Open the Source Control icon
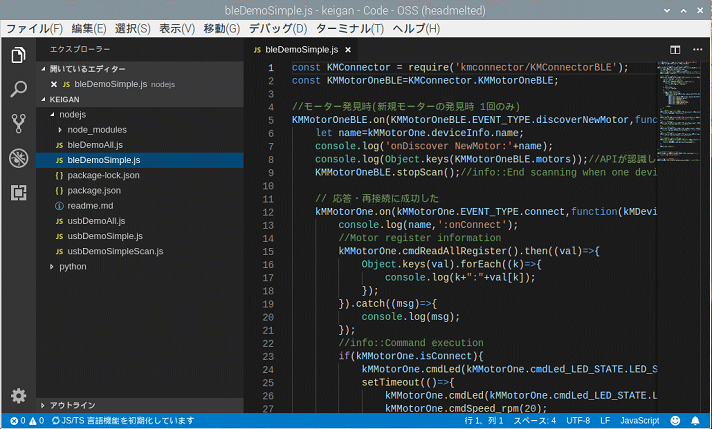The height and width of the screenshot is (429, 712). (x=18, y=123)
